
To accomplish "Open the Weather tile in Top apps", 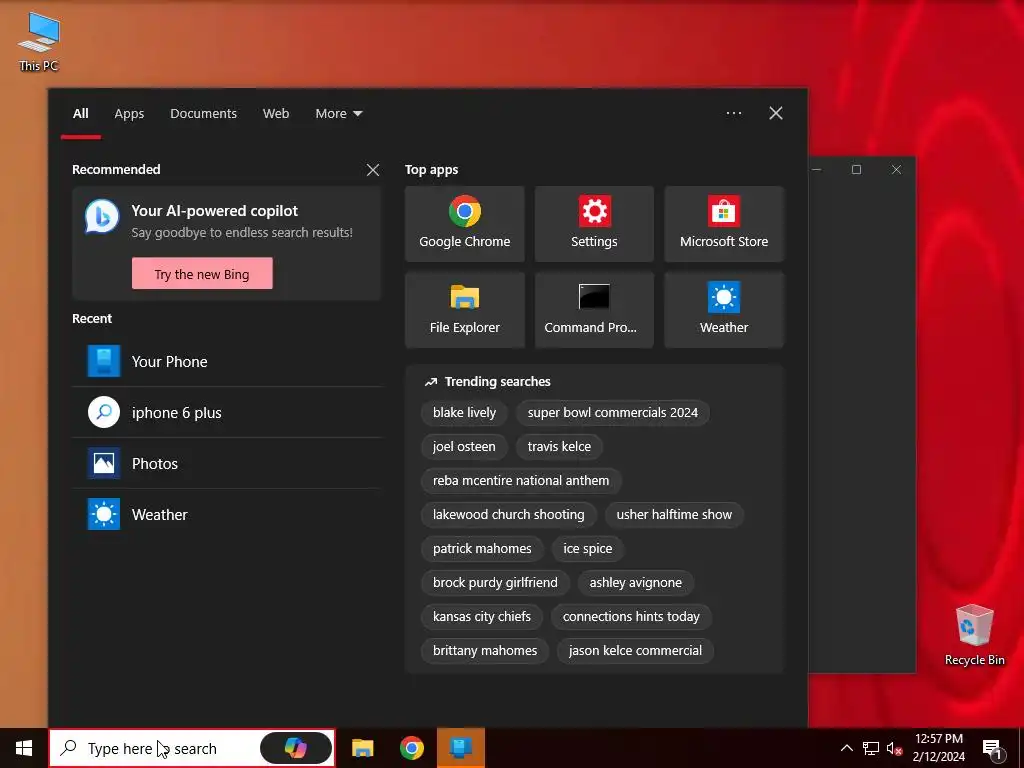I will (x=724, y=310).
